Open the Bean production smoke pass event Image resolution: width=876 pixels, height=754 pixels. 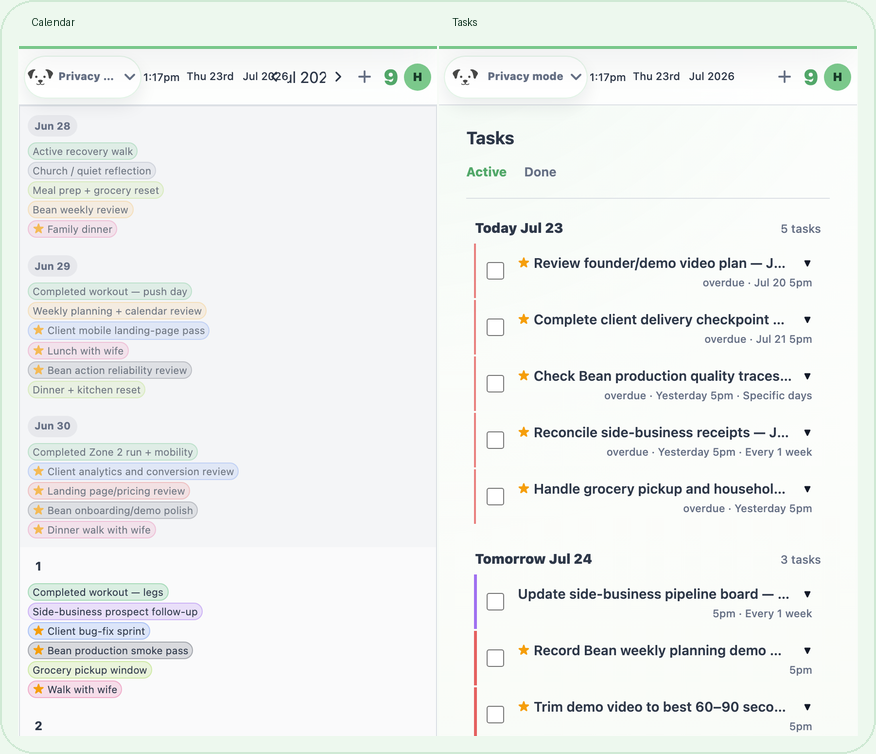(x=111, y=651)
